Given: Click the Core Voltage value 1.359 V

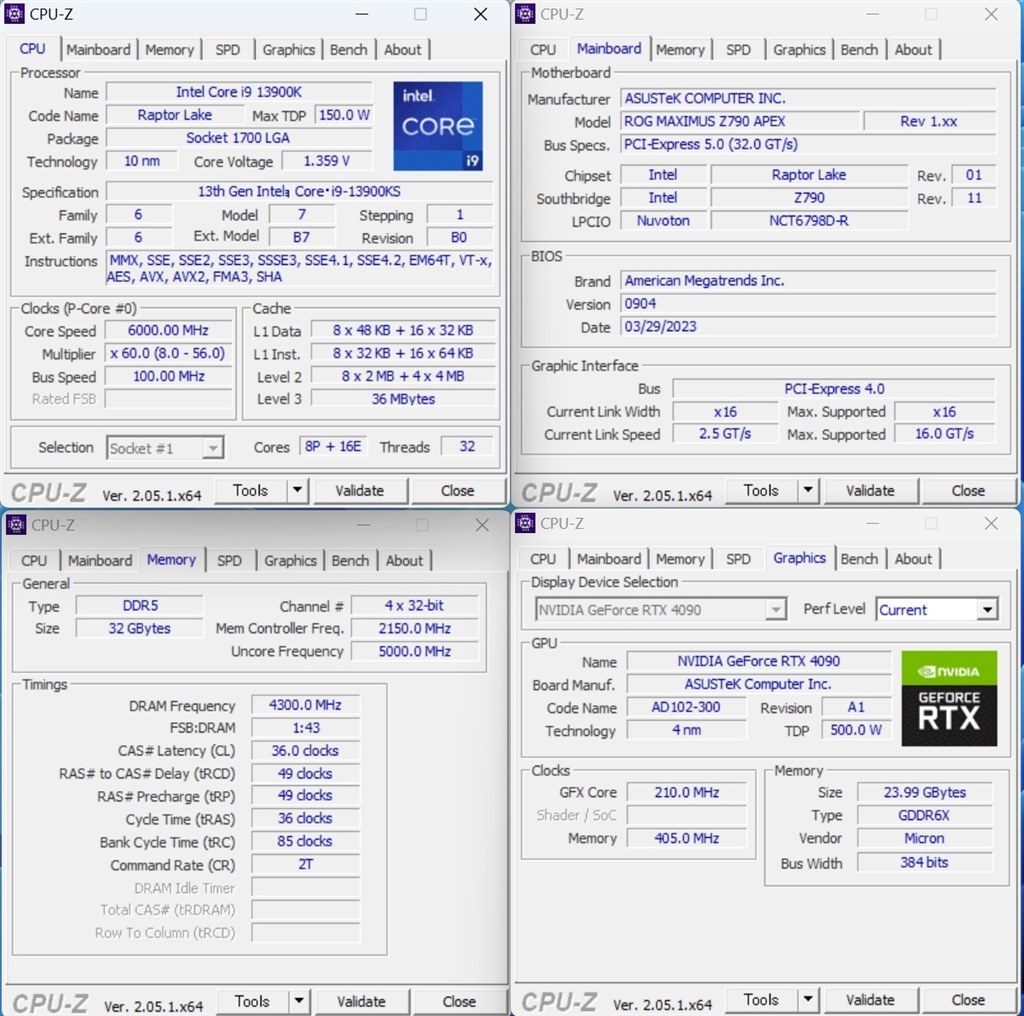Looking at the screenshot, I should [327, 161].
